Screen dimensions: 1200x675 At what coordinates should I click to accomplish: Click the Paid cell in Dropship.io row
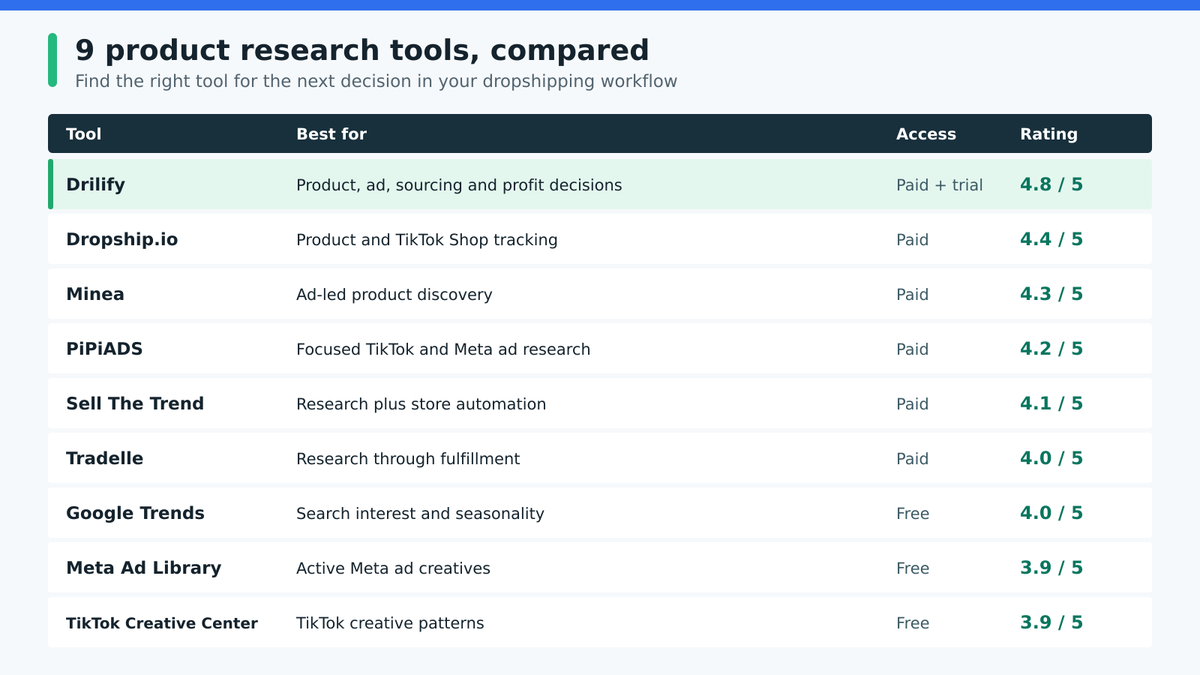pos(912,240)
